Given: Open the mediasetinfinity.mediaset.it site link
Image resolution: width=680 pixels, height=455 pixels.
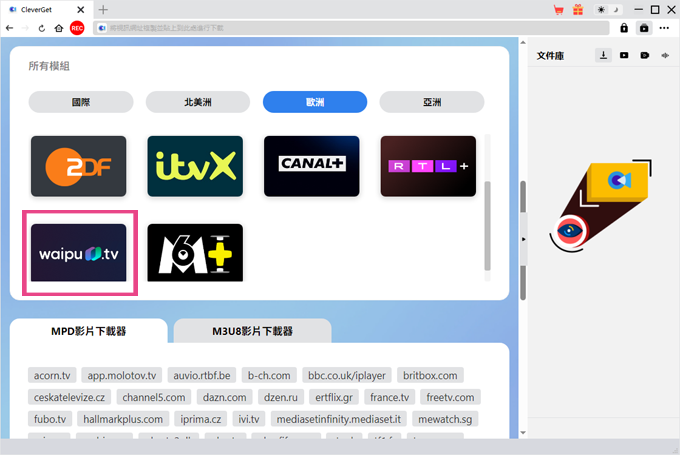Looking at the screenshot, I should [x=339, y=419].
